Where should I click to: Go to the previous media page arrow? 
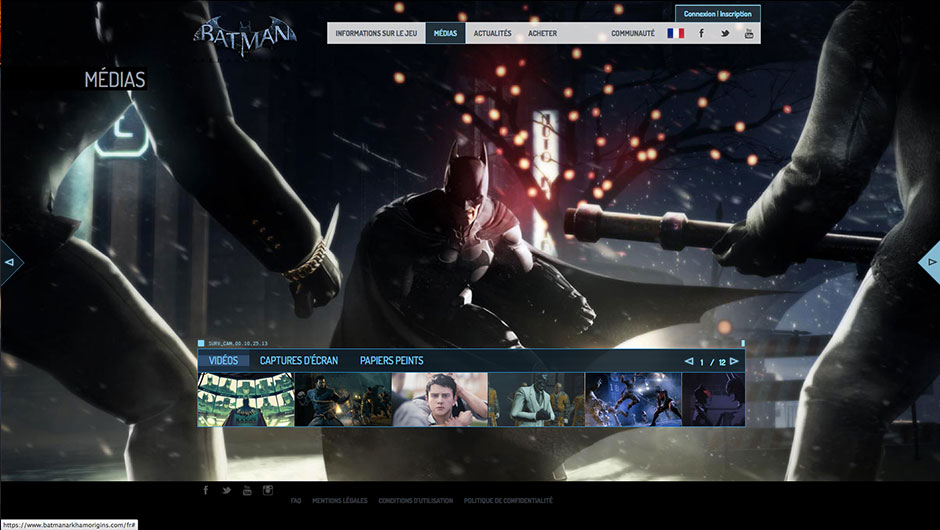tap(689, 362)
